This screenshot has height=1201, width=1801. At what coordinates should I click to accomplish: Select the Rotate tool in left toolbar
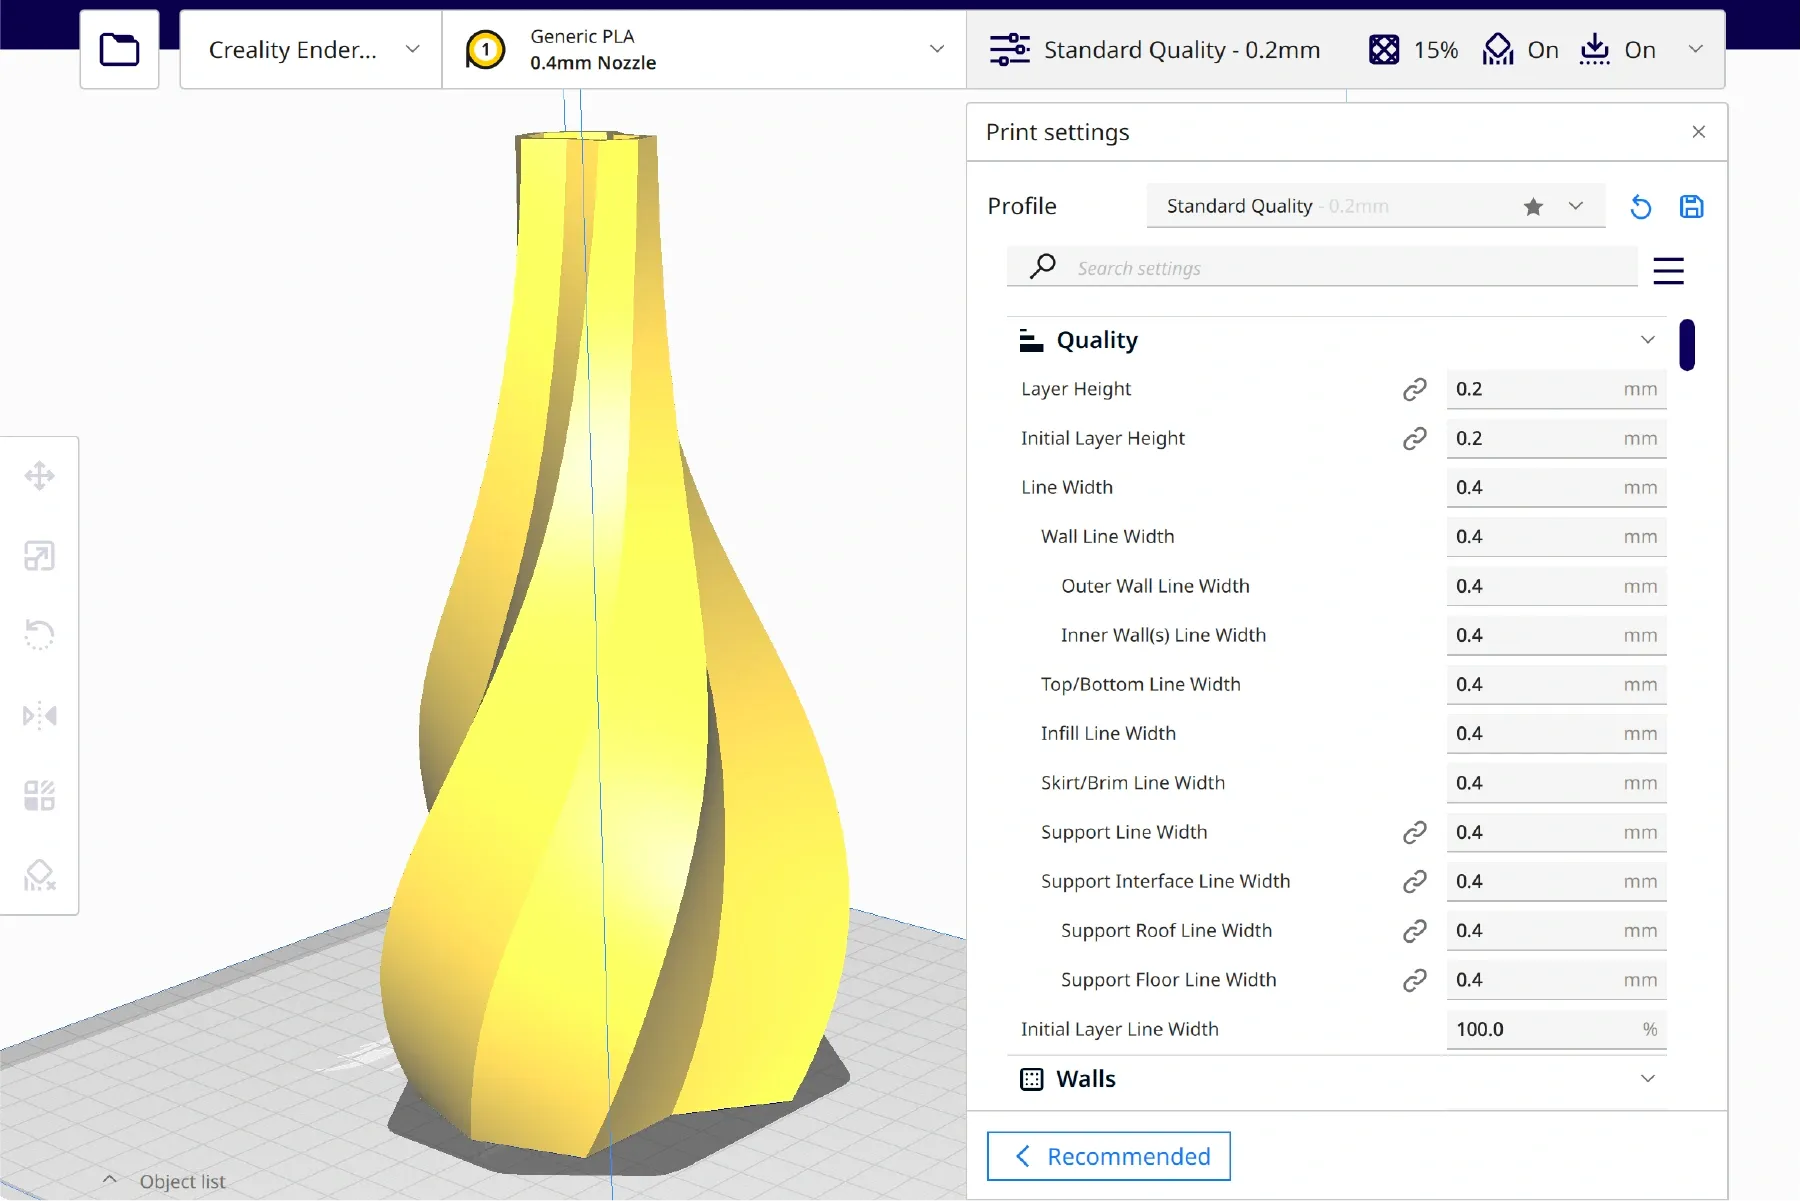(40, 635)
